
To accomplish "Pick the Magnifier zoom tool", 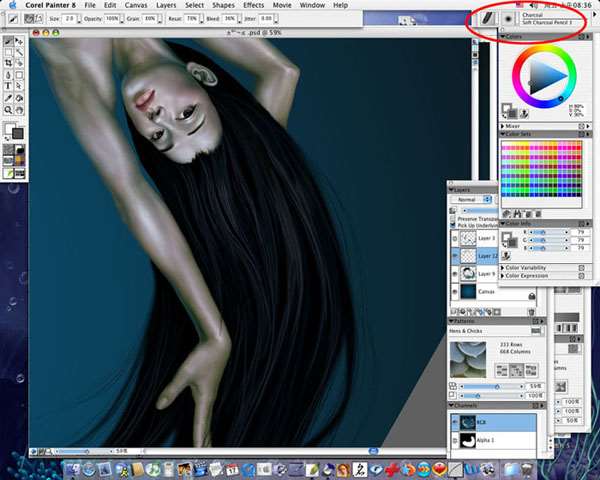I will click(x=9, y=109).
